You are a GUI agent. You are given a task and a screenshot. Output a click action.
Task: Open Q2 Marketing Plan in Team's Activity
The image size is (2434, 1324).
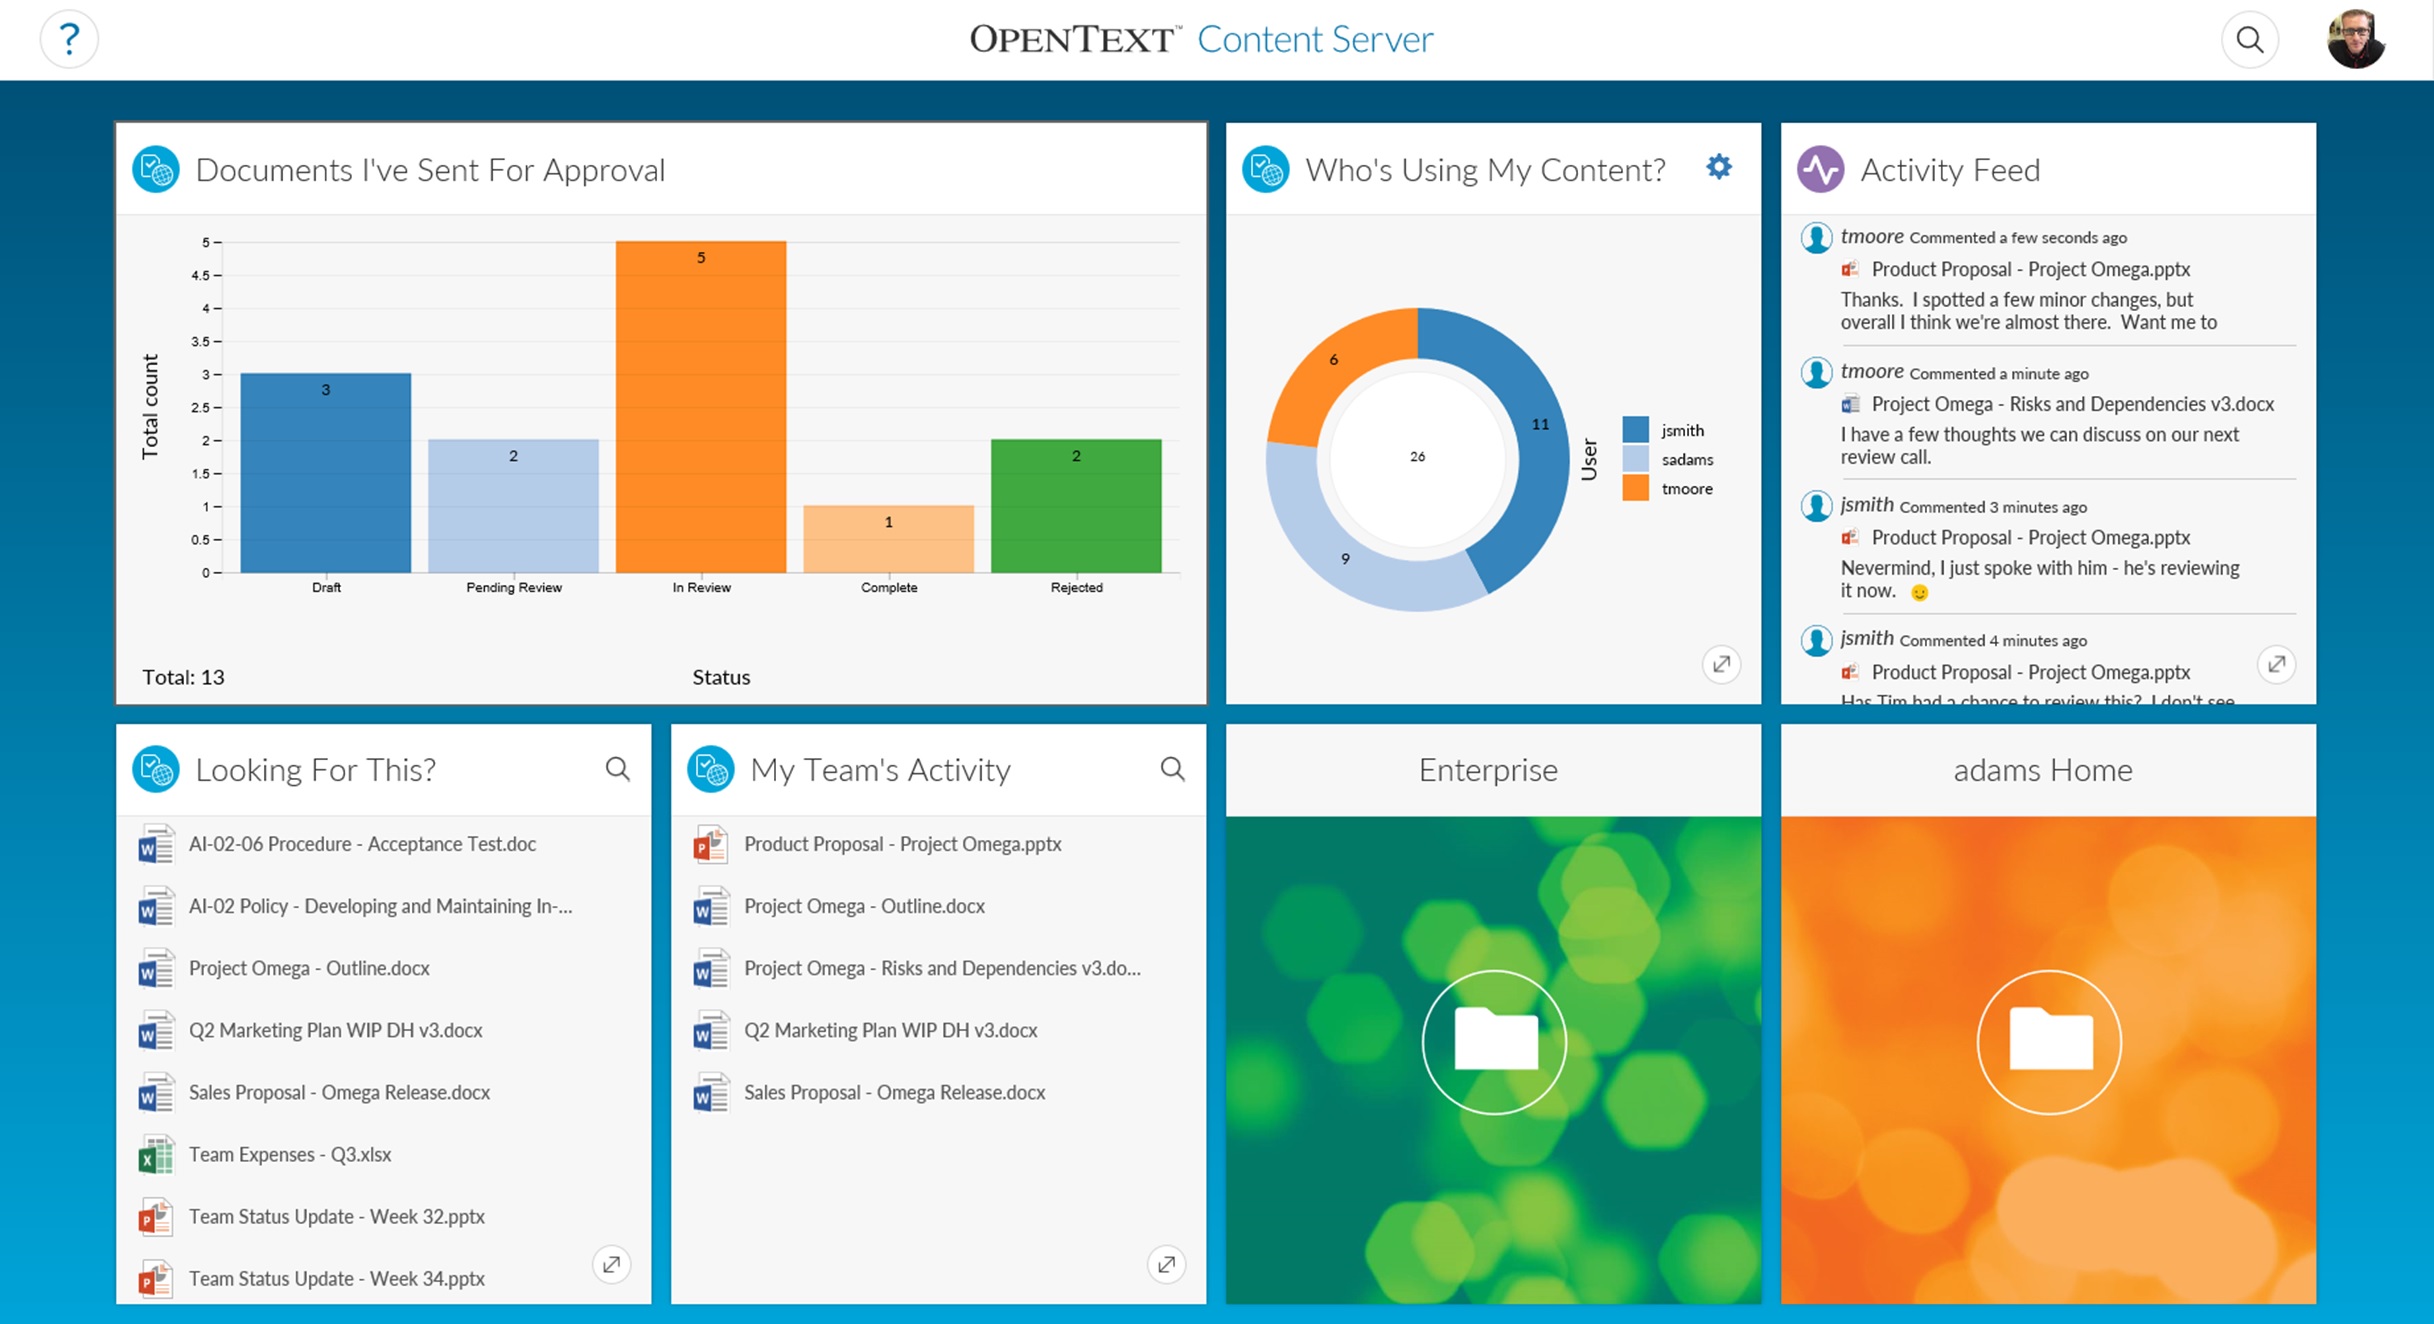[x=890, y=1030]
